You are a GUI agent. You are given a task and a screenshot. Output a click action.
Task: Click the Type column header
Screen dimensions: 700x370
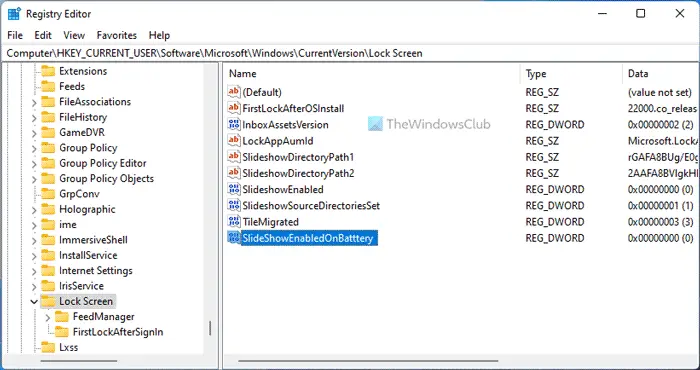[x=571, y=74]
